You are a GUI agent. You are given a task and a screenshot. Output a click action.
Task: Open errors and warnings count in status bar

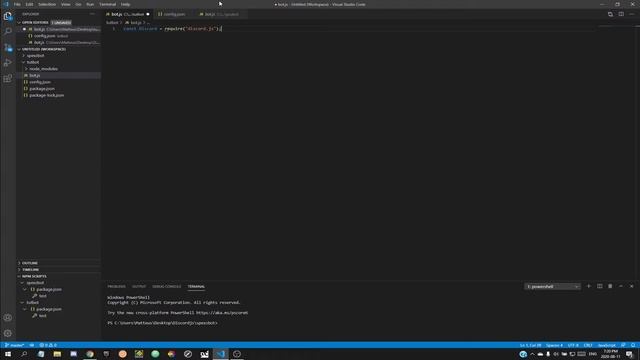click(x=48, y=345)
